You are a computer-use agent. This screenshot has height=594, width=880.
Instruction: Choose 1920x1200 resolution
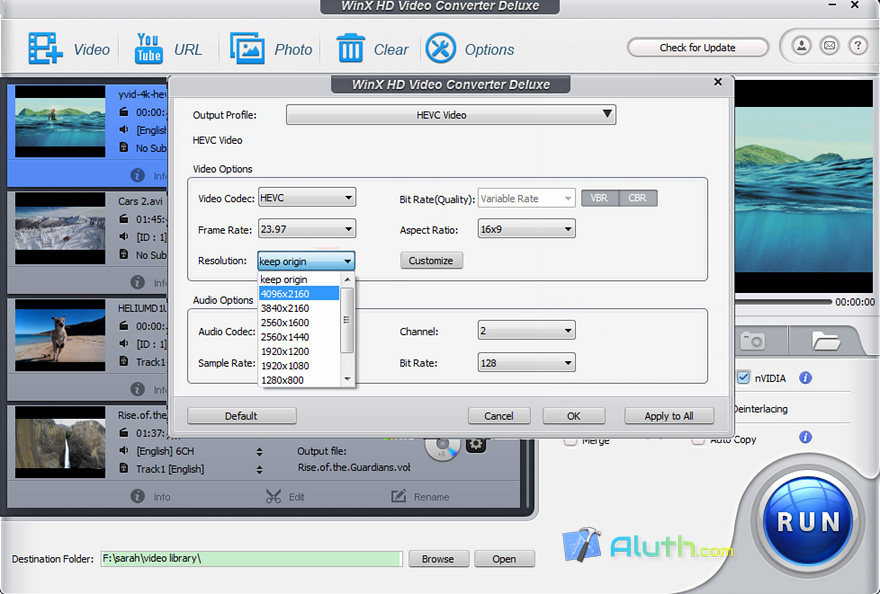tap(299, 351)
